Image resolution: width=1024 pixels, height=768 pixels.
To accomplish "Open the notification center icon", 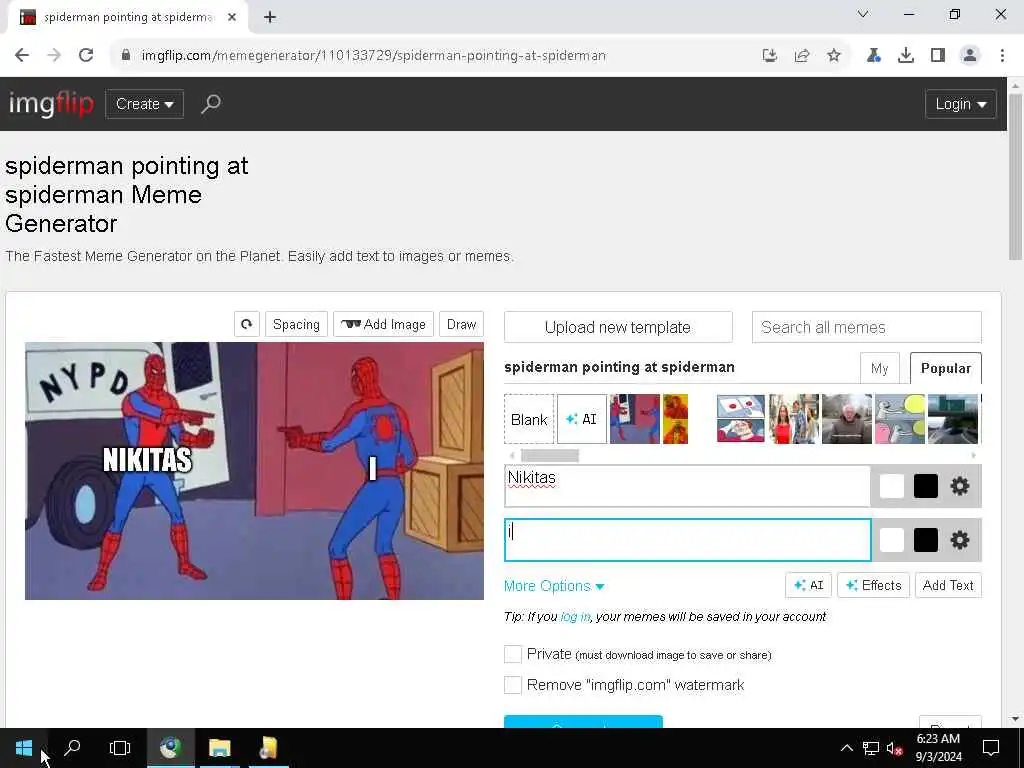I will pos(991,748).
